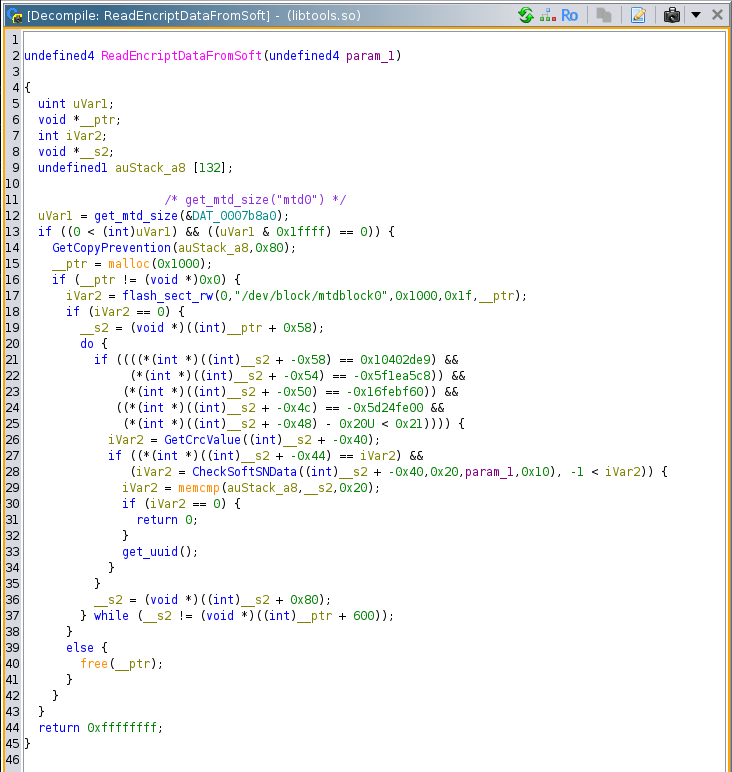This screenshot has height=772, width=732.
Task: Click the GetCrcValue function call
Action: [x=202, y=440]
